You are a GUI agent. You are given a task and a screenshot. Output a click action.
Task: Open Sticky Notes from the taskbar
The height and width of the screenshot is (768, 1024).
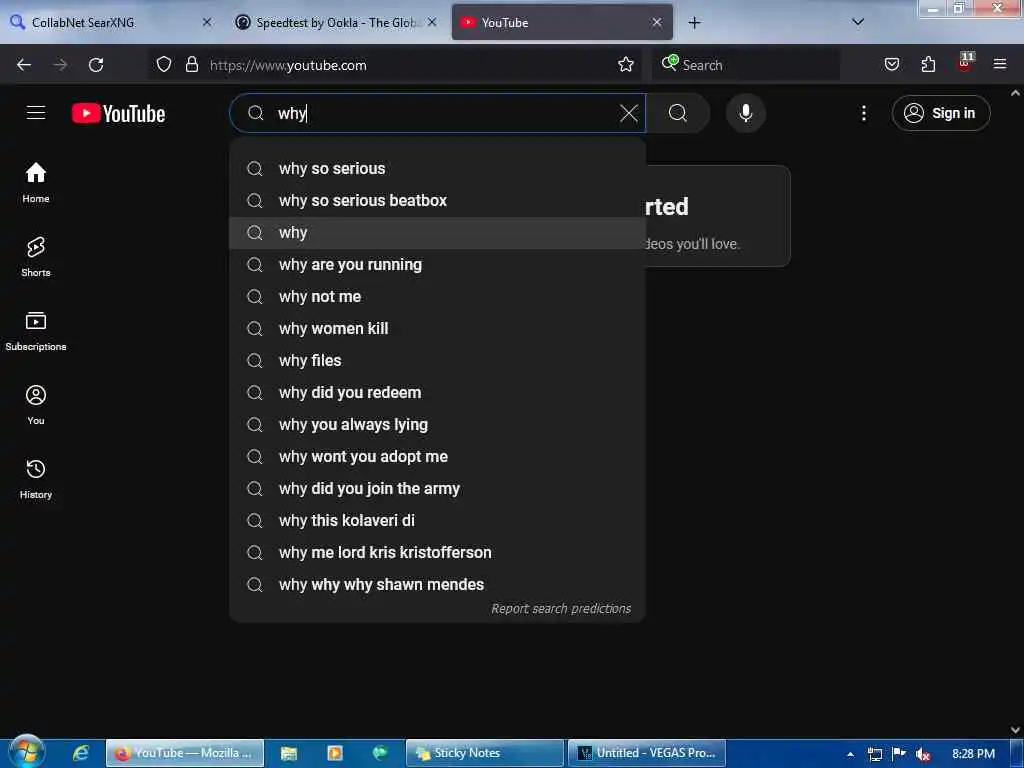coord(485,753)
